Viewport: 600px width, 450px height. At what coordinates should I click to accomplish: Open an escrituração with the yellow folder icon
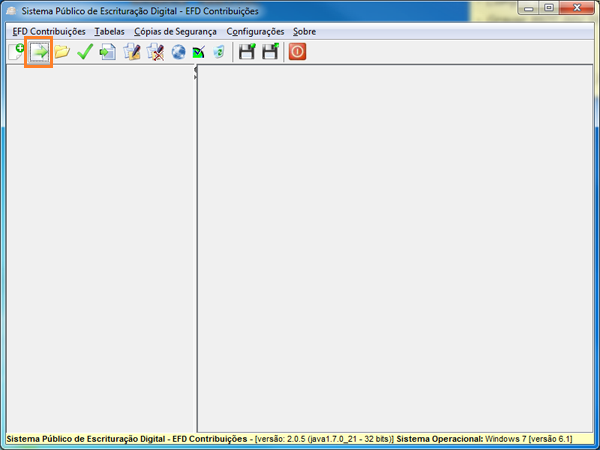coord(62,52)
